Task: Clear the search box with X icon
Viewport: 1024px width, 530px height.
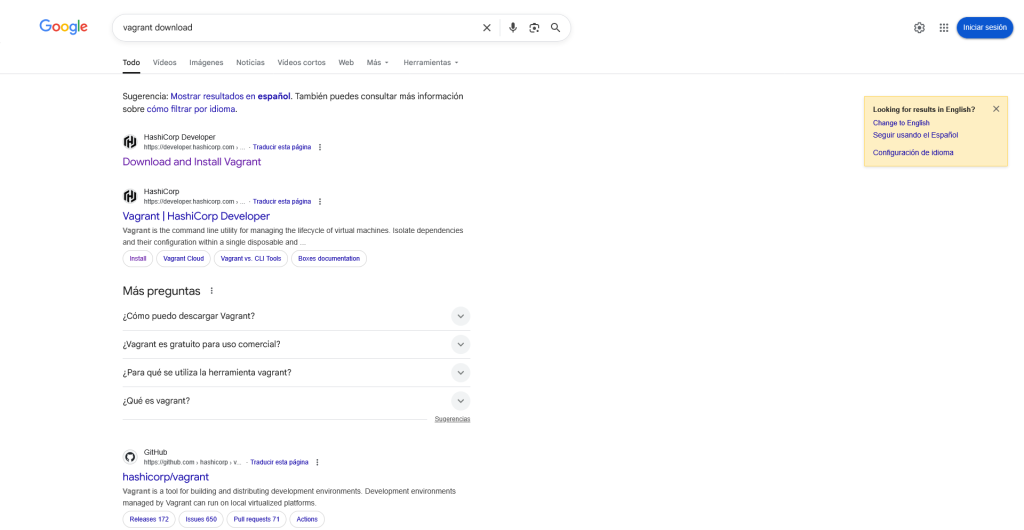Action: point(487,28)
